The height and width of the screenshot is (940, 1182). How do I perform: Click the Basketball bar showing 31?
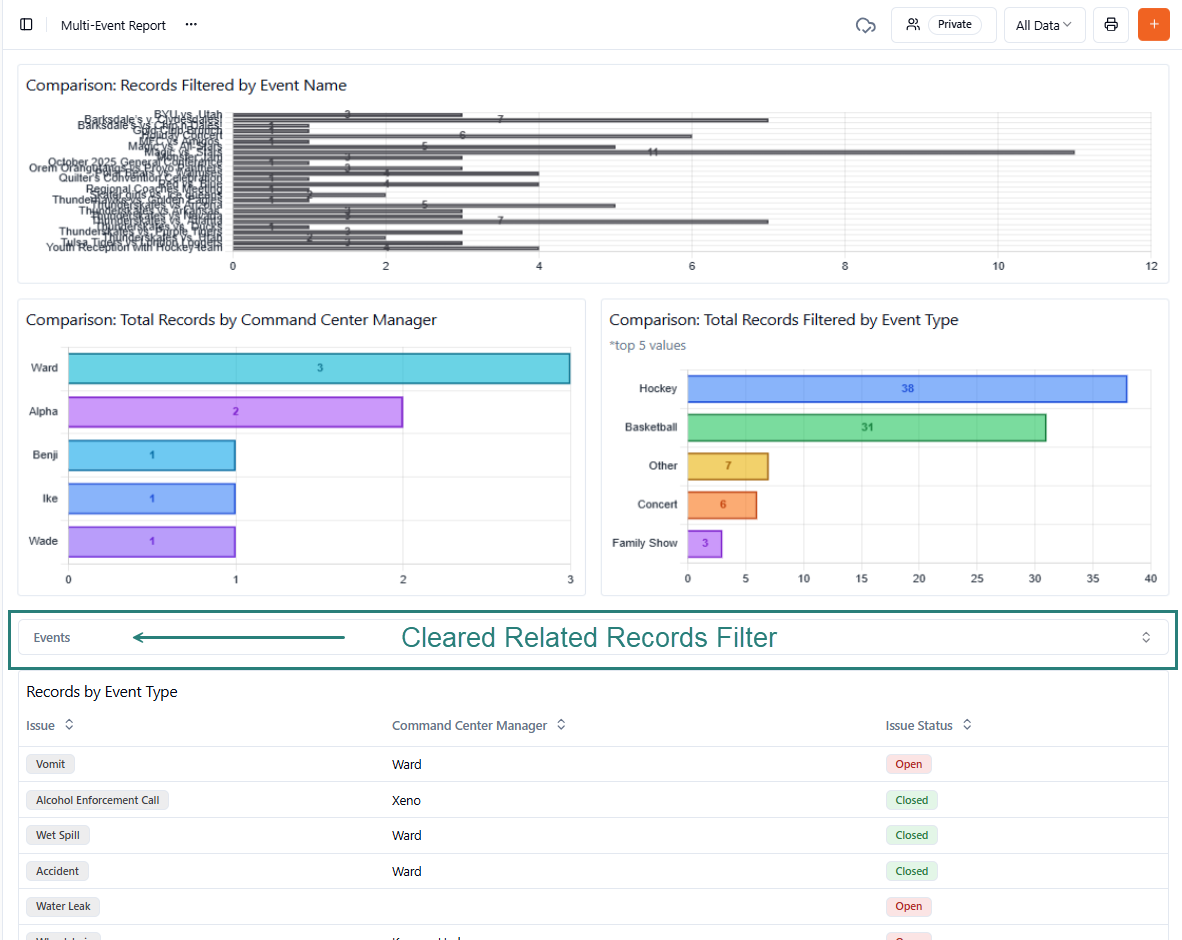[x=866, y=427]
